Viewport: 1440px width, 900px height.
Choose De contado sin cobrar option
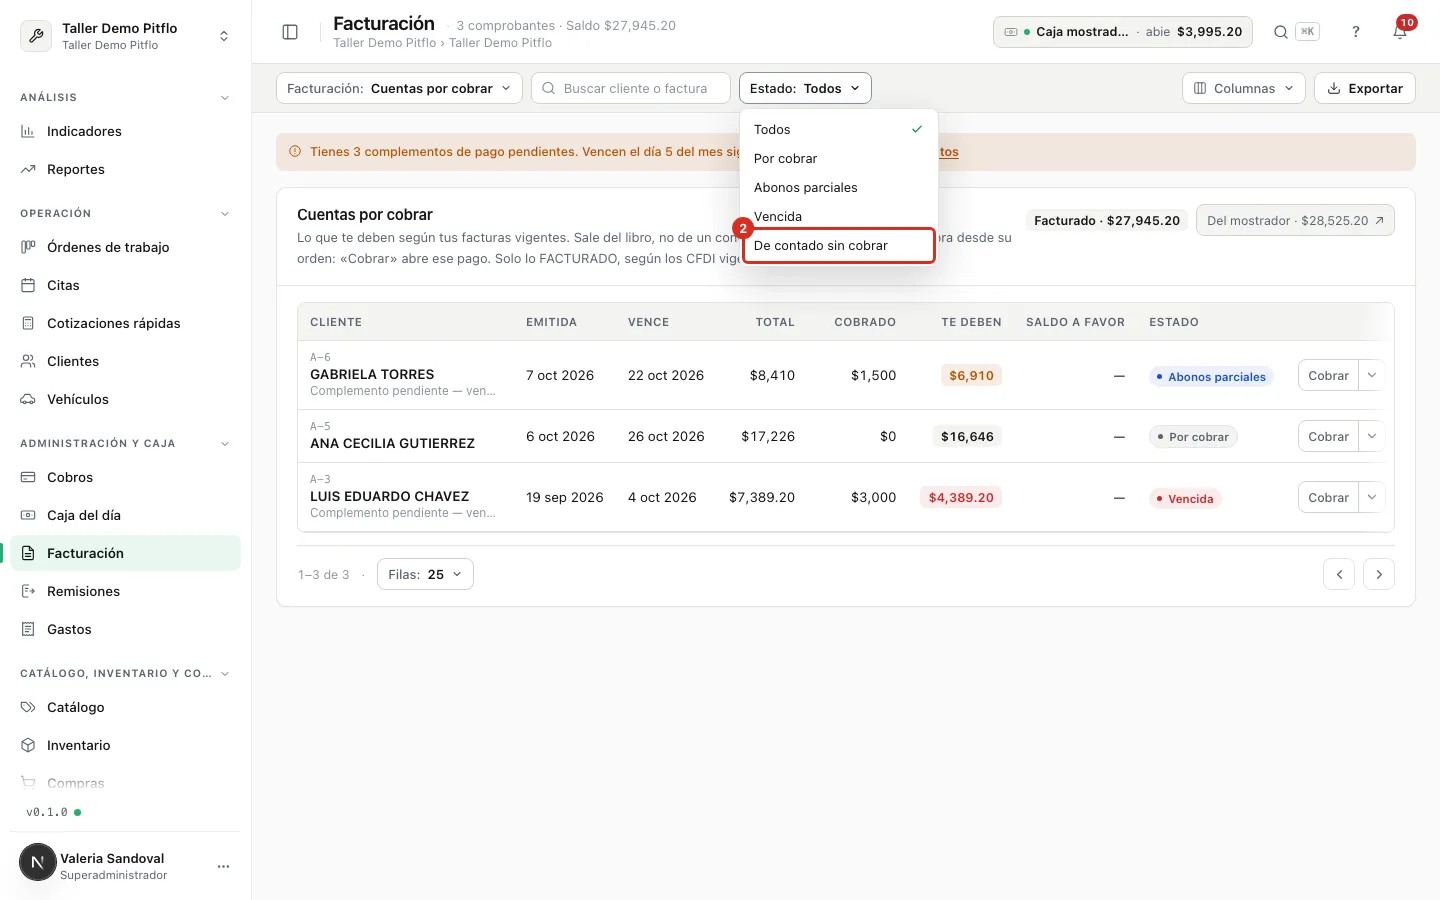[x=838, y=245]
